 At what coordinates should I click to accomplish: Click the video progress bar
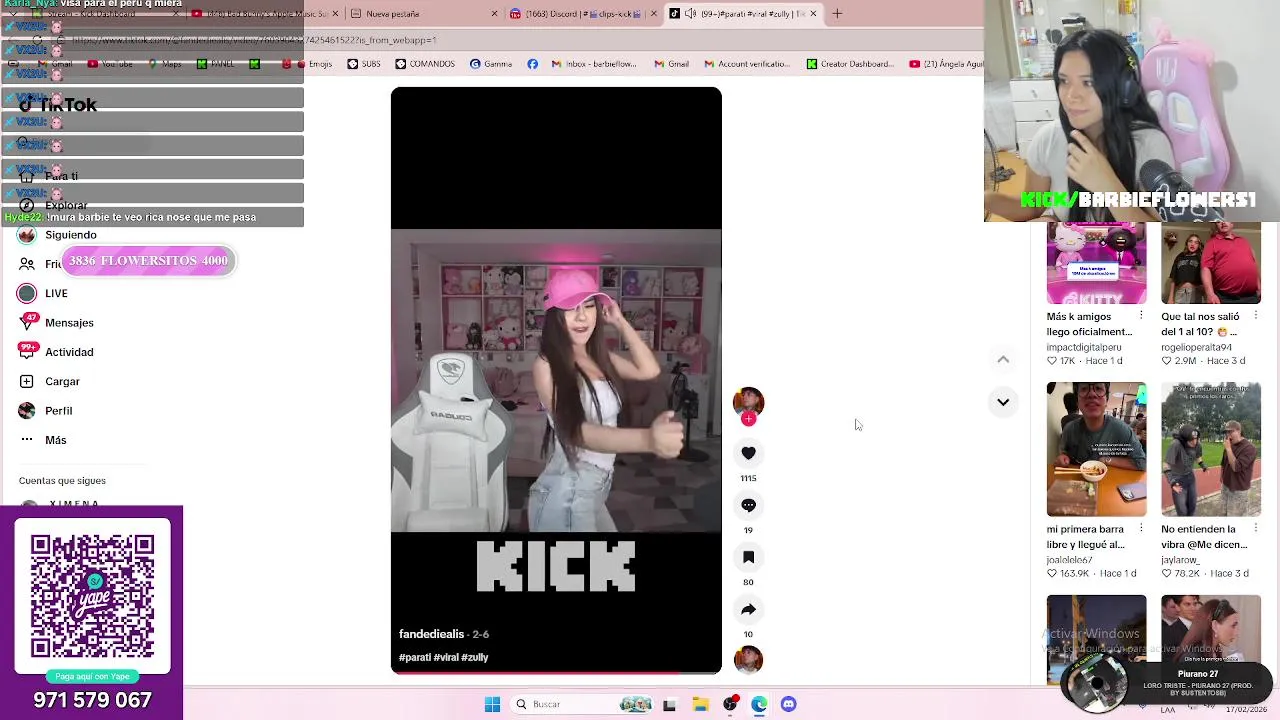(x=556, y=672)
